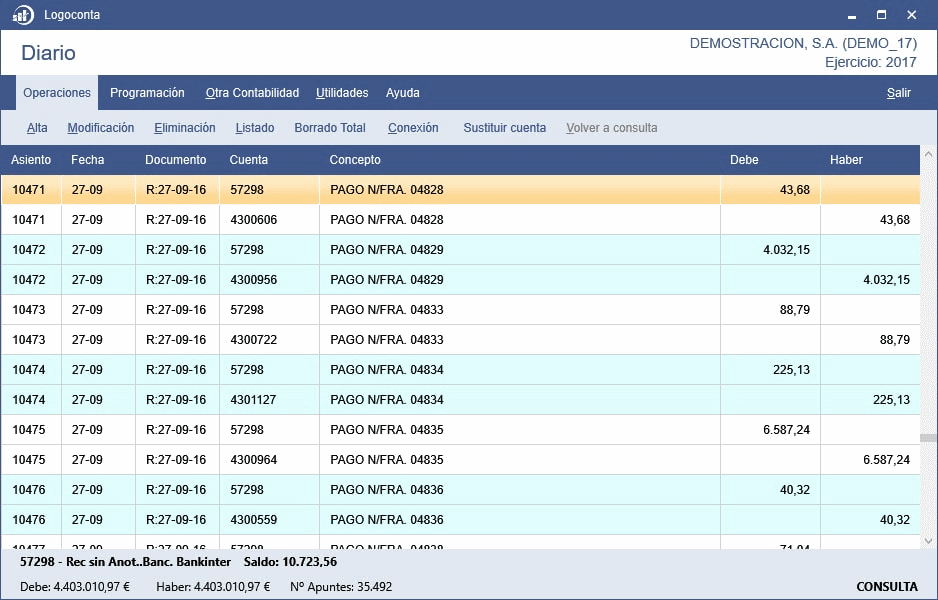Maximize the Logoconta window
The height and width of the screenshot is (600, 938).
[x=881, y=15]
